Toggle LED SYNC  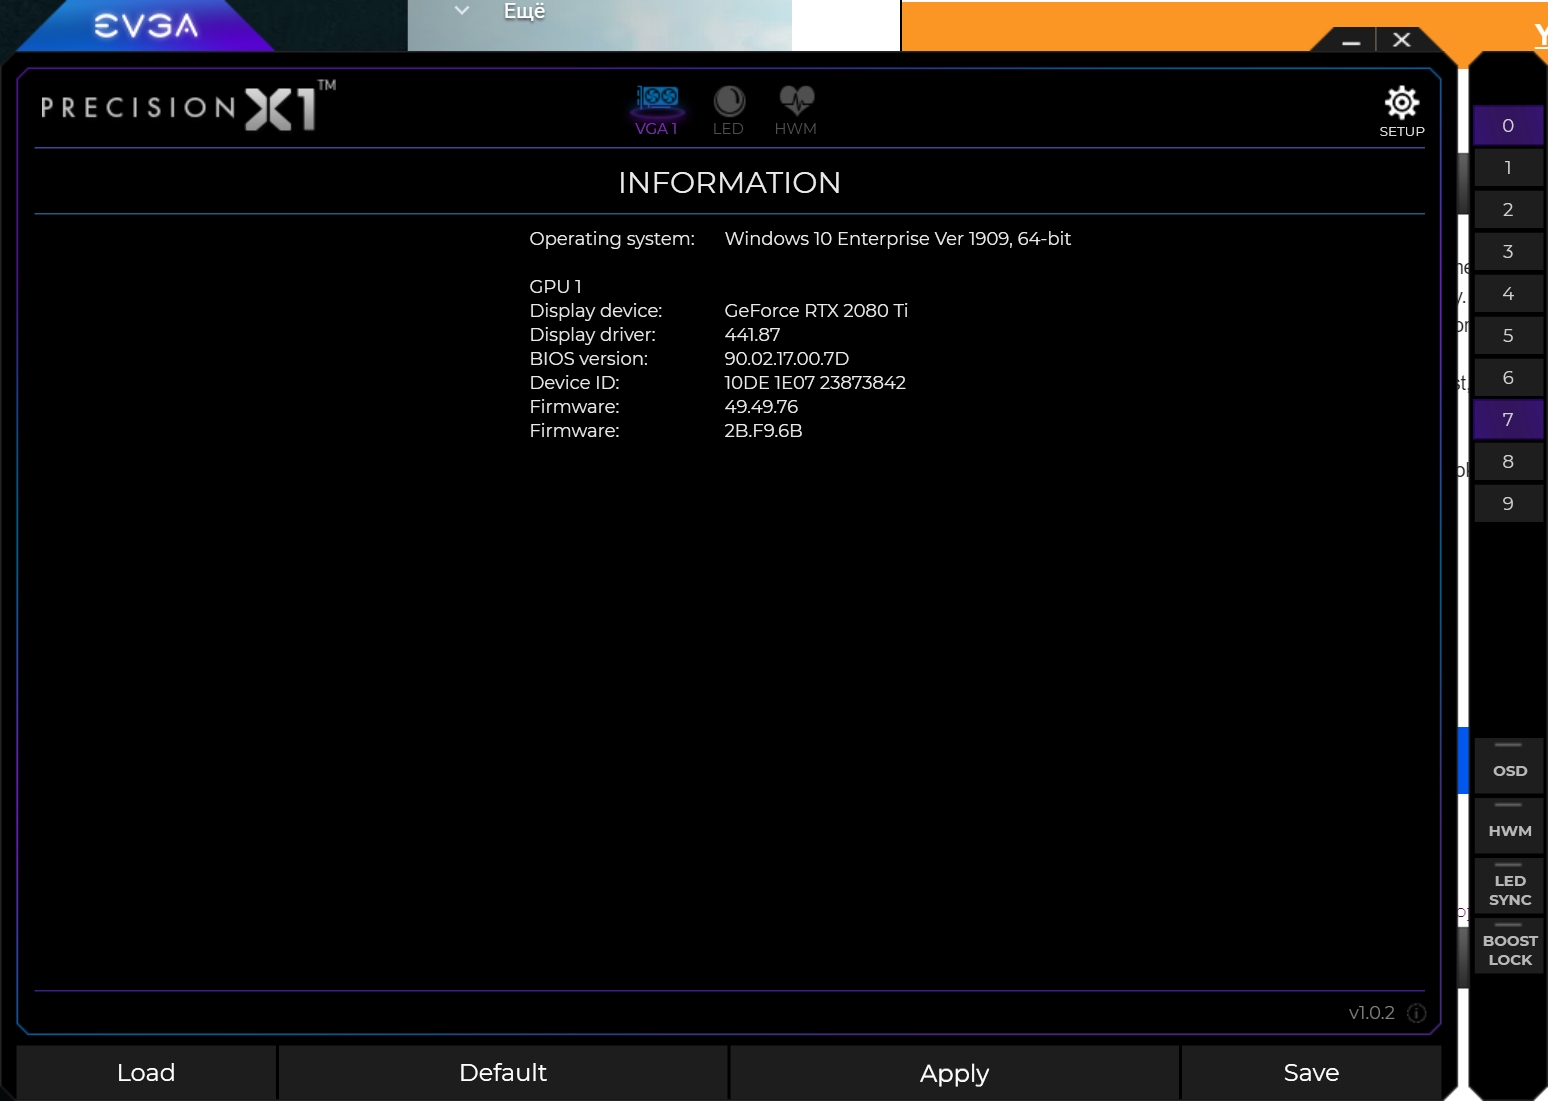coord(1509,886)
